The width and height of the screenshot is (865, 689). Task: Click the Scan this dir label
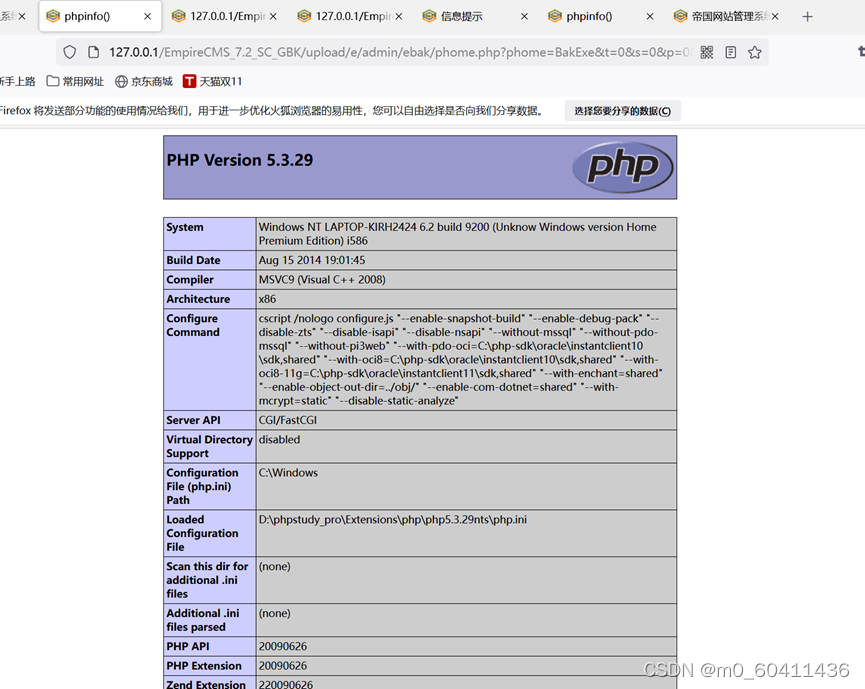(x=207, y=580)
